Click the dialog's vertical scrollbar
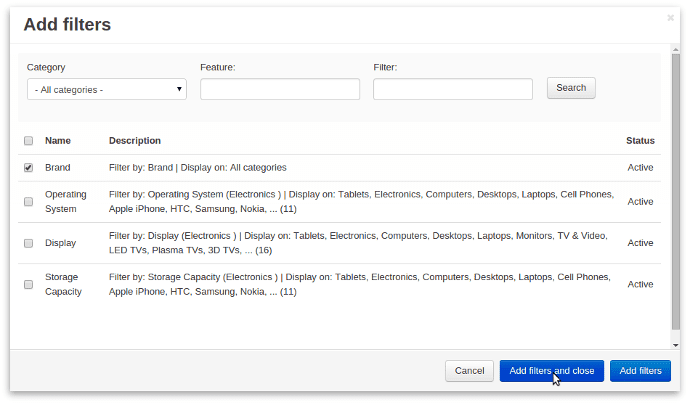690x405 pixels. [675, 200]
